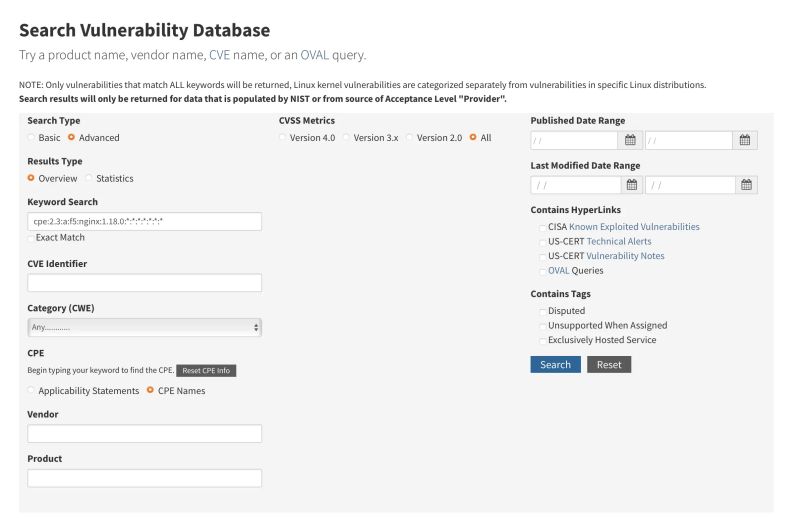Viewport: 800px width, 530px height.
Task: Click Last Modified end date field
Action: 690,185
